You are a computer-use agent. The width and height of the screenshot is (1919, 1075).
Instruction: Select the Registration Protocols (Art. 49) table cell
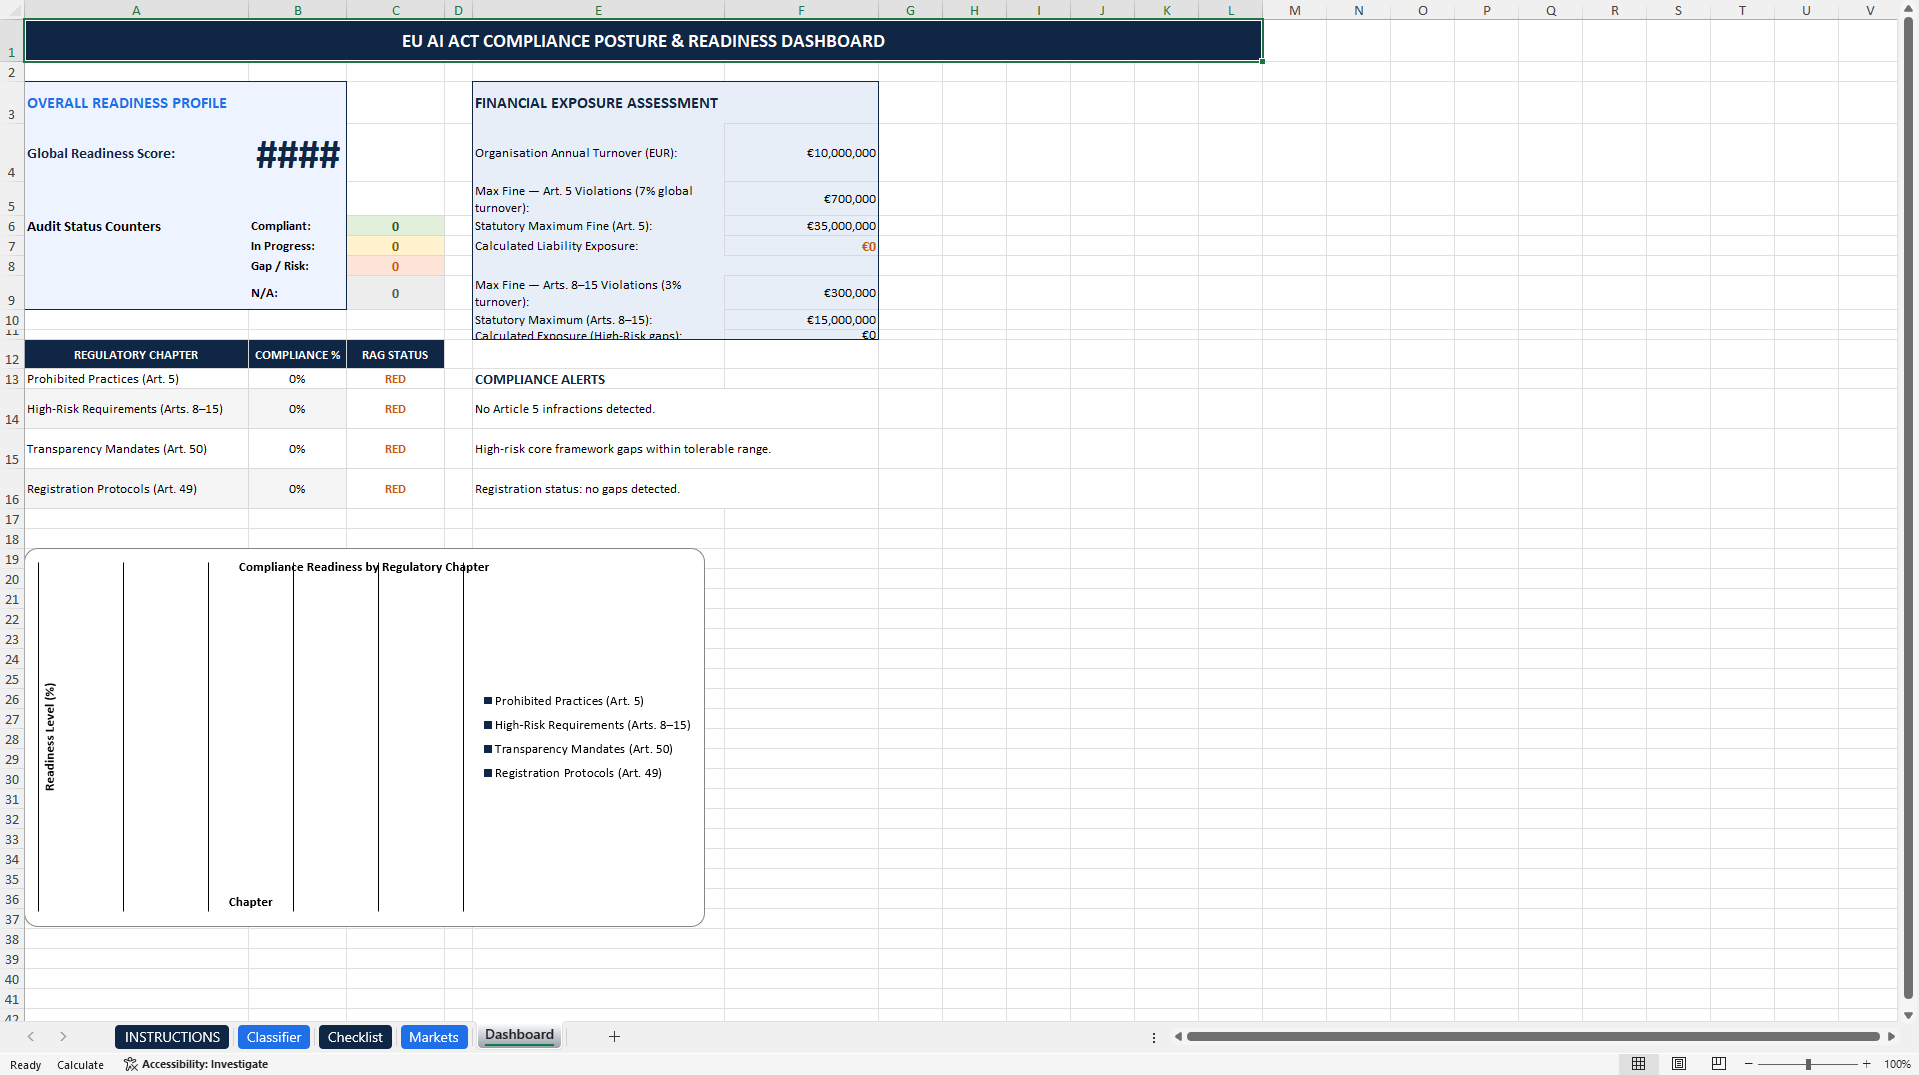point(136,489)
